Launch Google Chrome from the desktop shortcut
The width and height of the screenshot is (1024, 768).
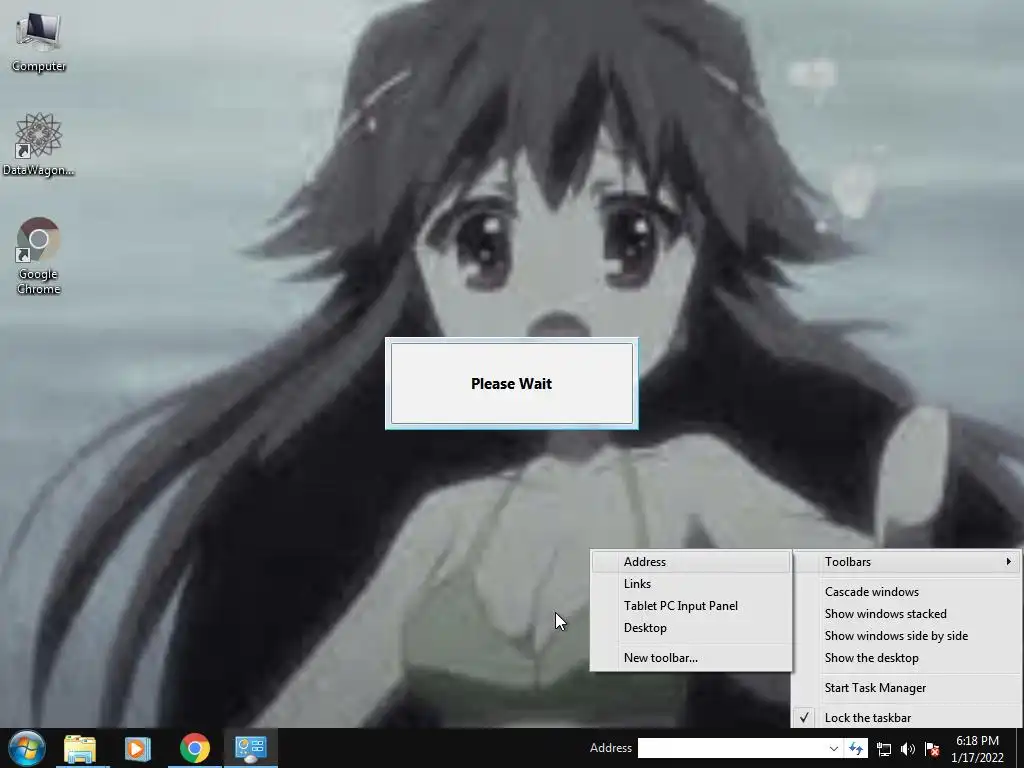click(x=39, y=255)
